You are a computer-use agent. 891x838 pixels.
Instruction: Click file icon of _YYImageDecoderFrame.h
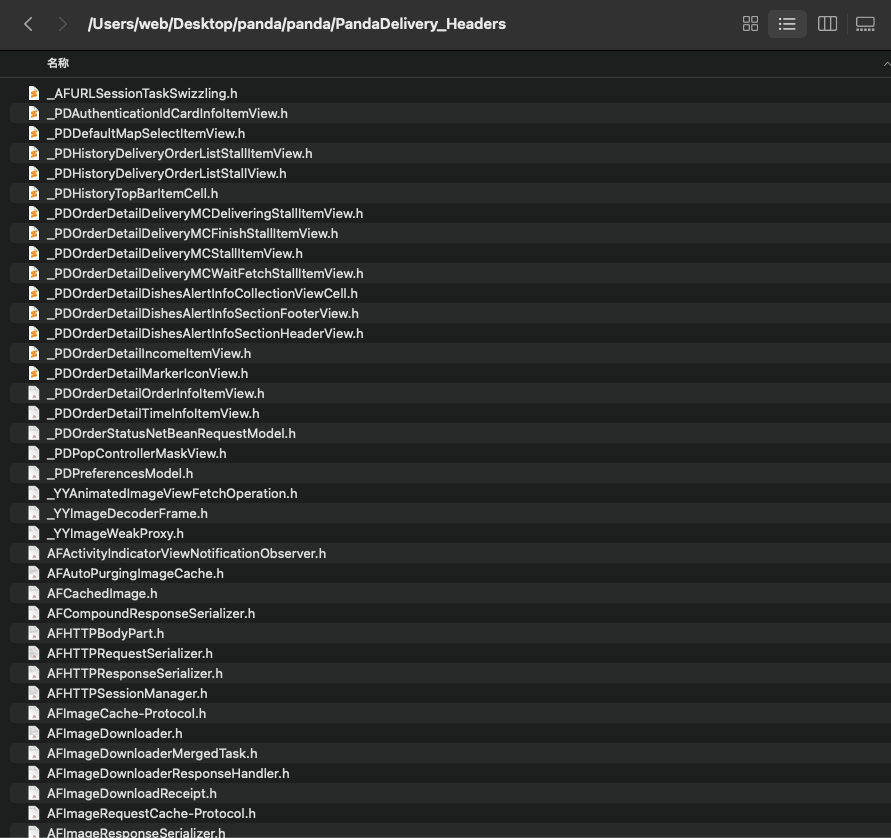(34, 513)
